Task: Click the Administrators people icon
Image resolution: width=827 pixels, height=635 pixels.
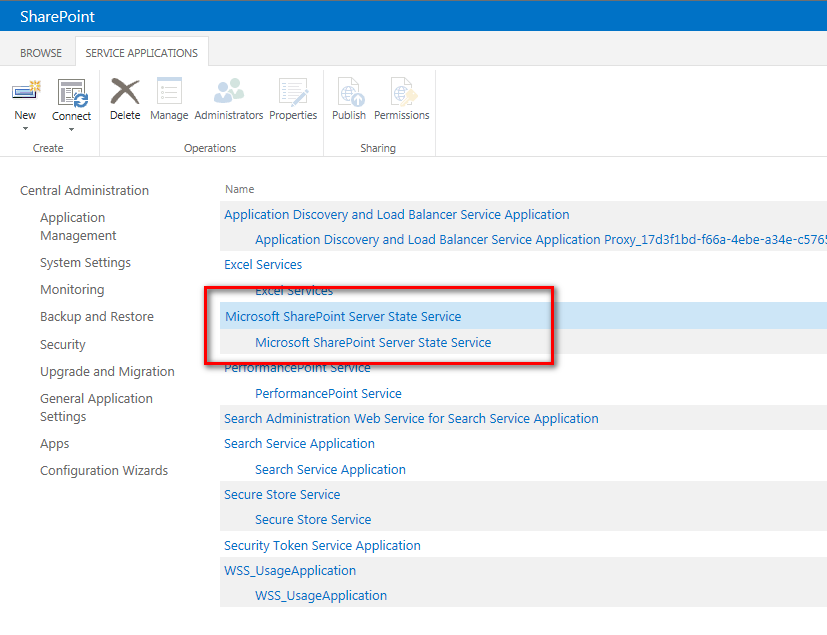Action: [x=228, y=91]
